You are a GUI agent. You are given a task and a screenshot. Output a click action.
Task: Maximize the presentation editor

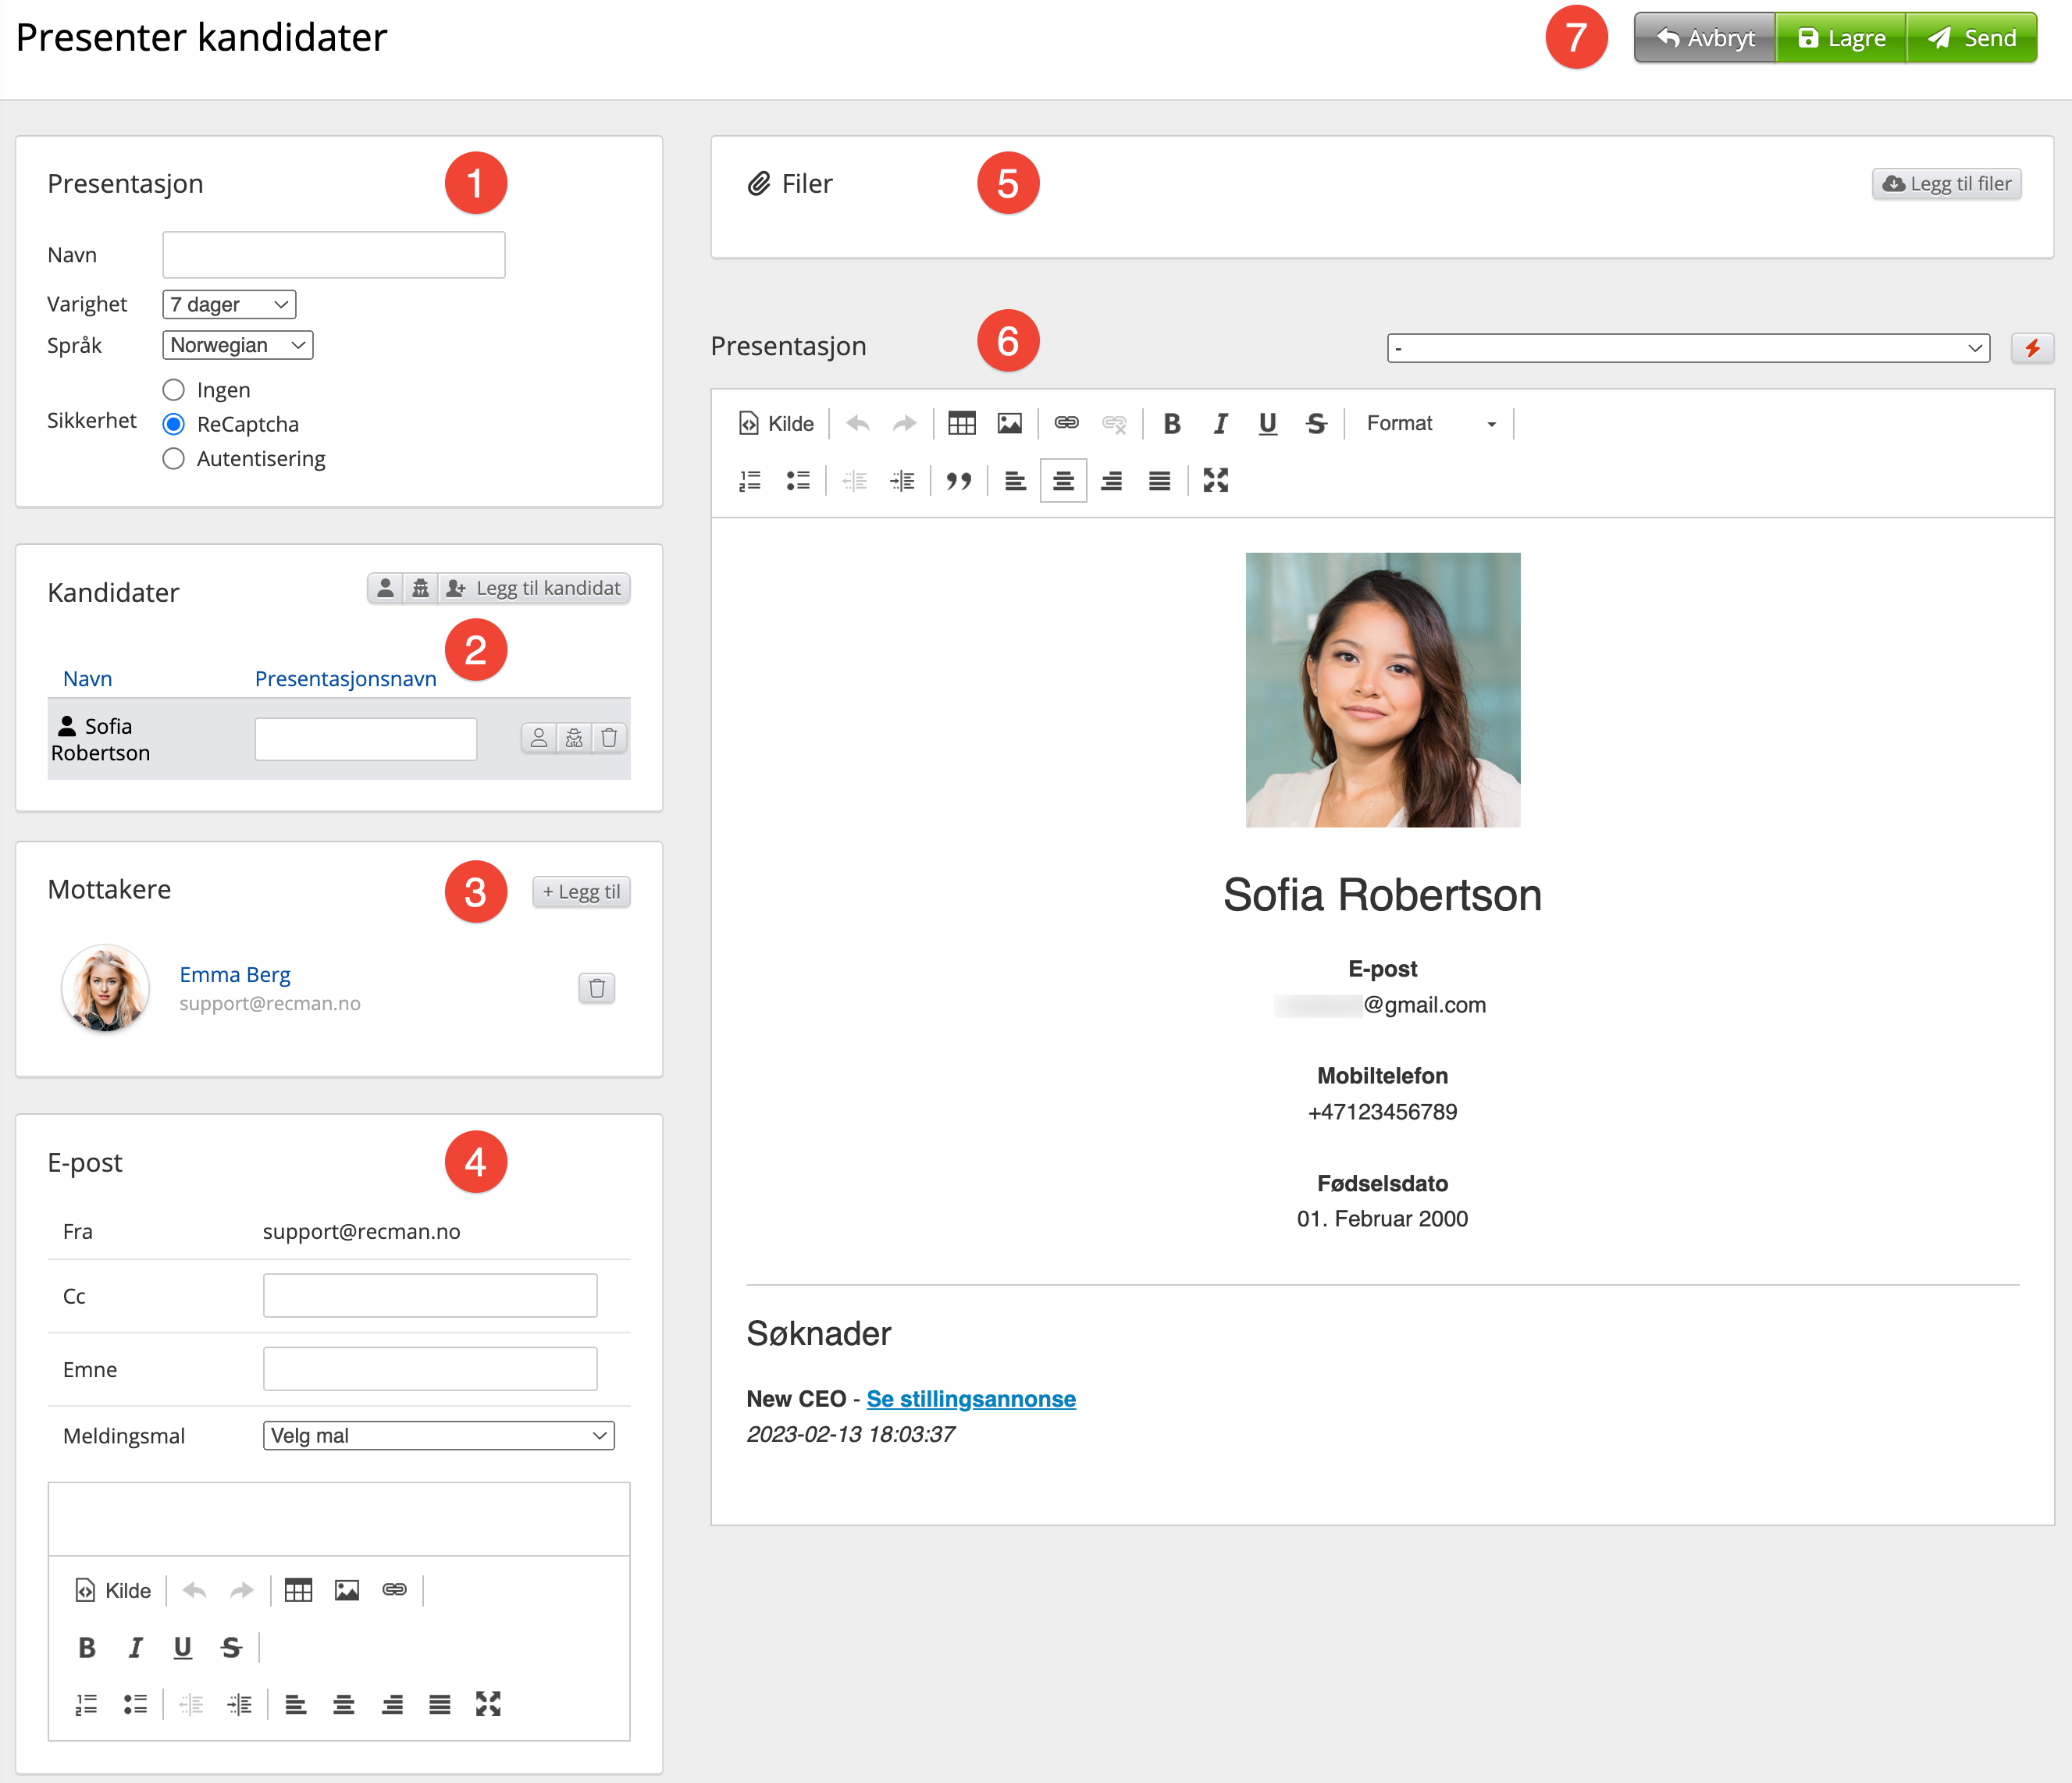click(x=1215, y=481)
